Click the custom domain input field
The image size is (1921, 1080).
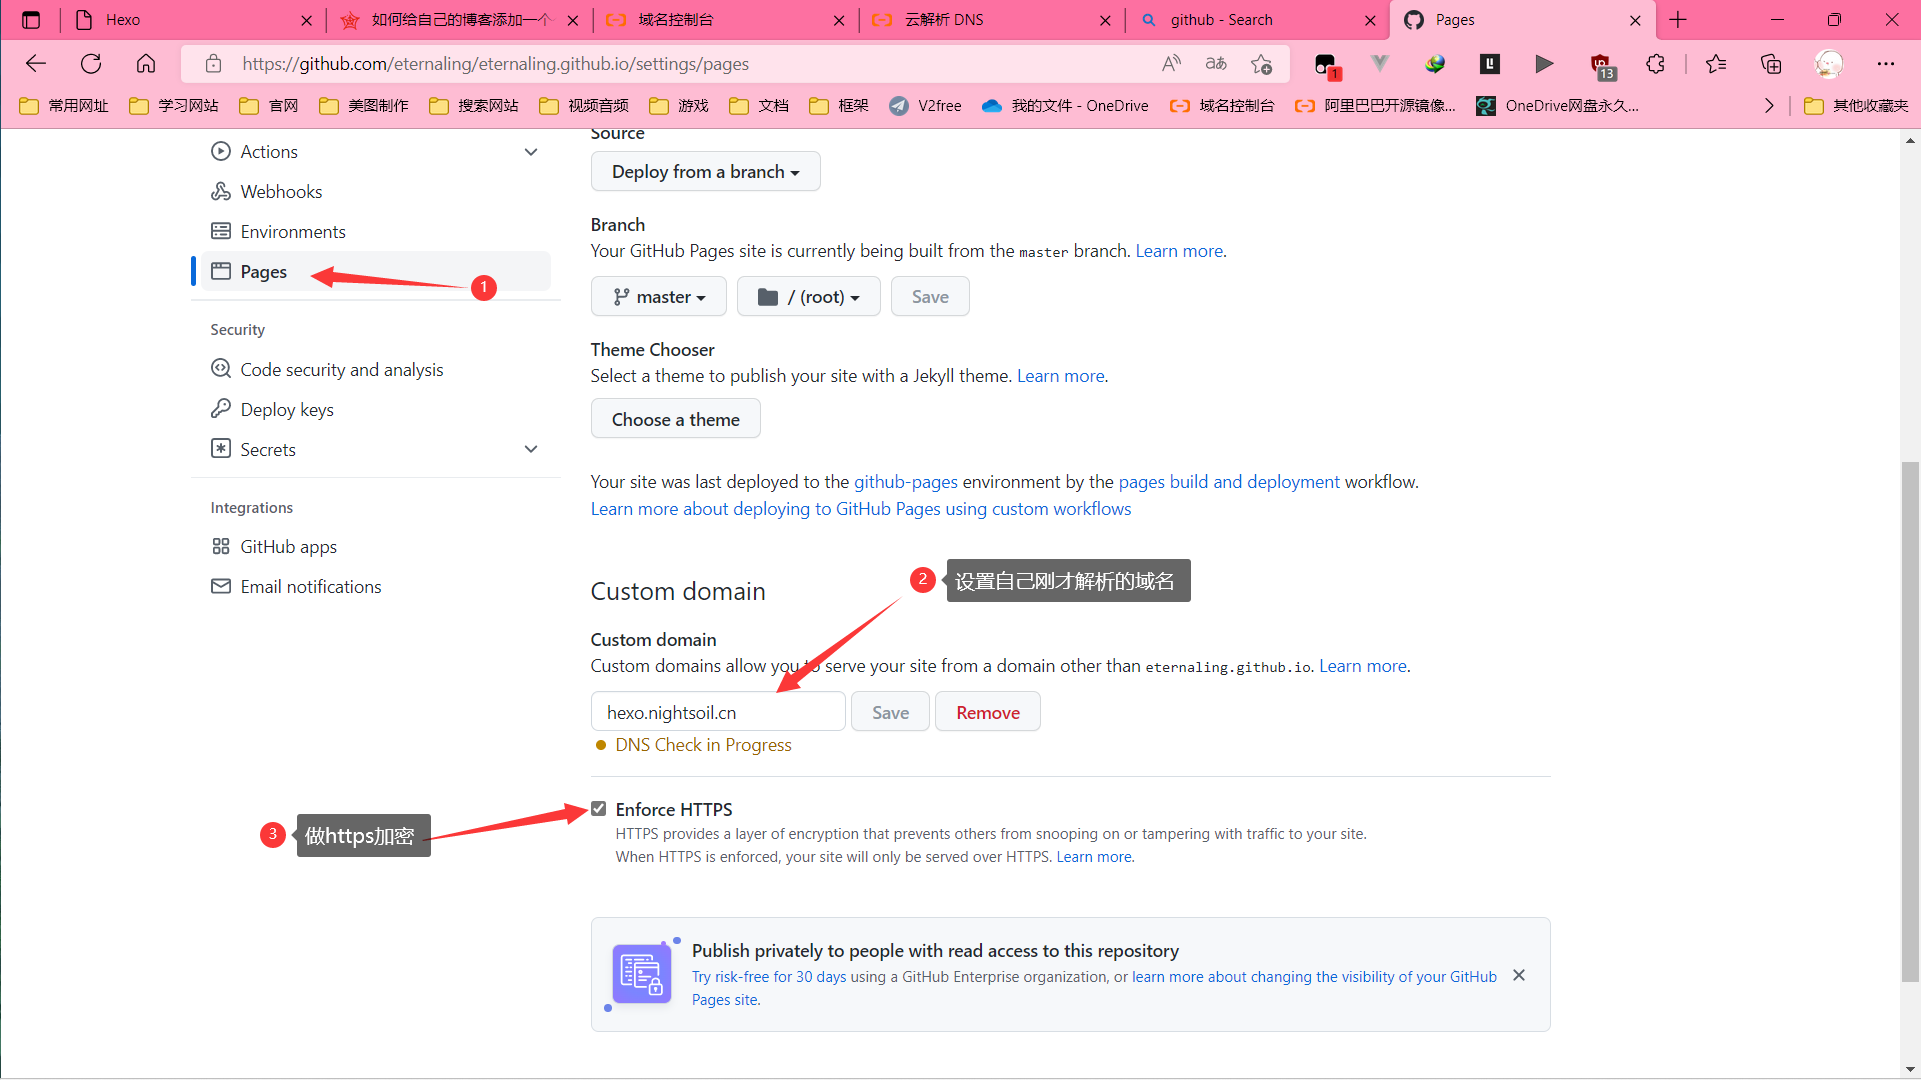pos(718,713)
